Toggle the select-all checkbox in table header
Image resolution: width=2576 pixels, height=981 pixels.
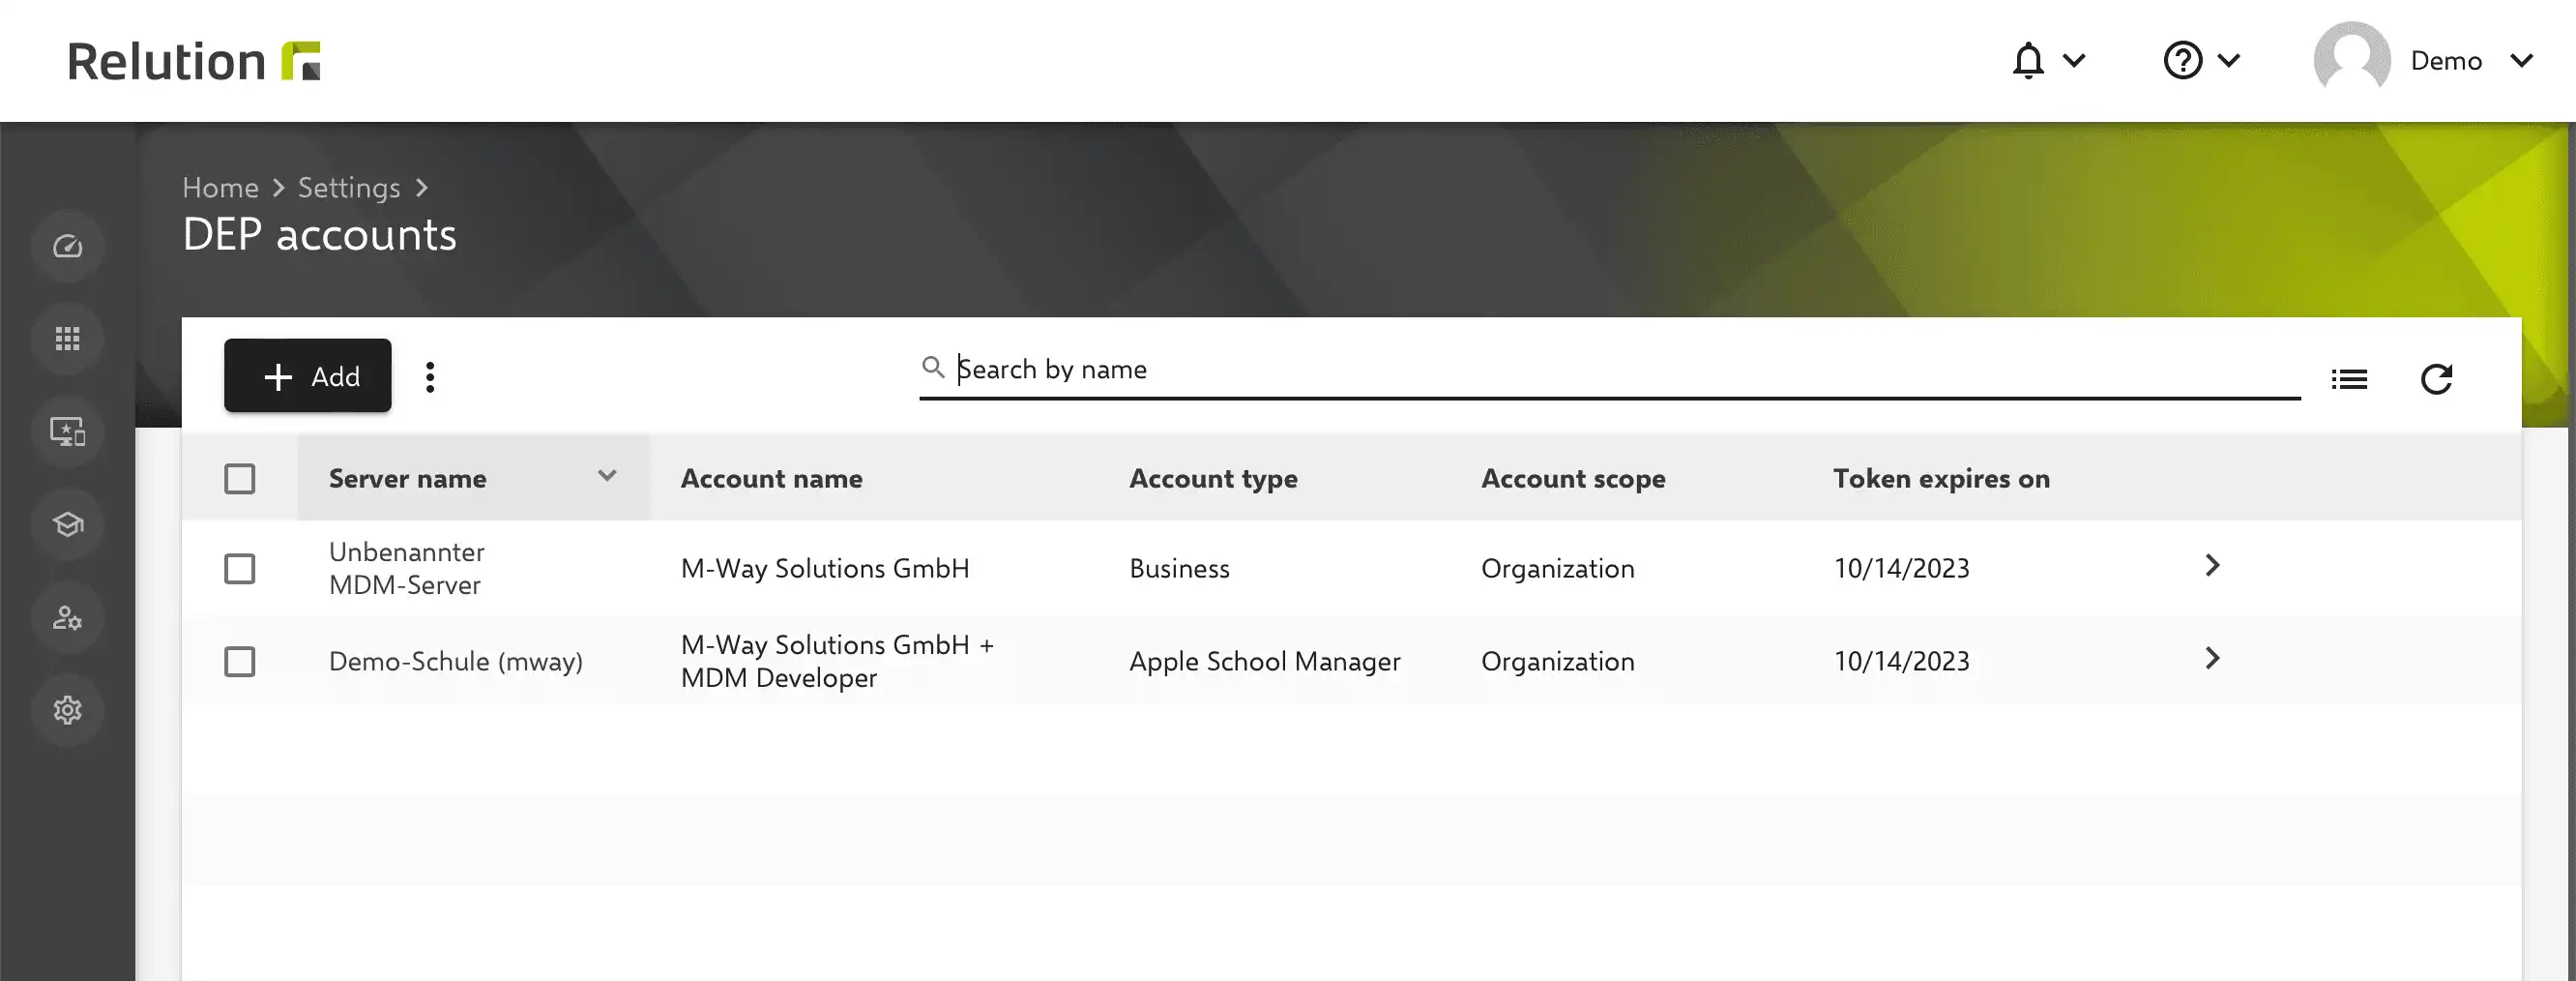pos(240,479)
